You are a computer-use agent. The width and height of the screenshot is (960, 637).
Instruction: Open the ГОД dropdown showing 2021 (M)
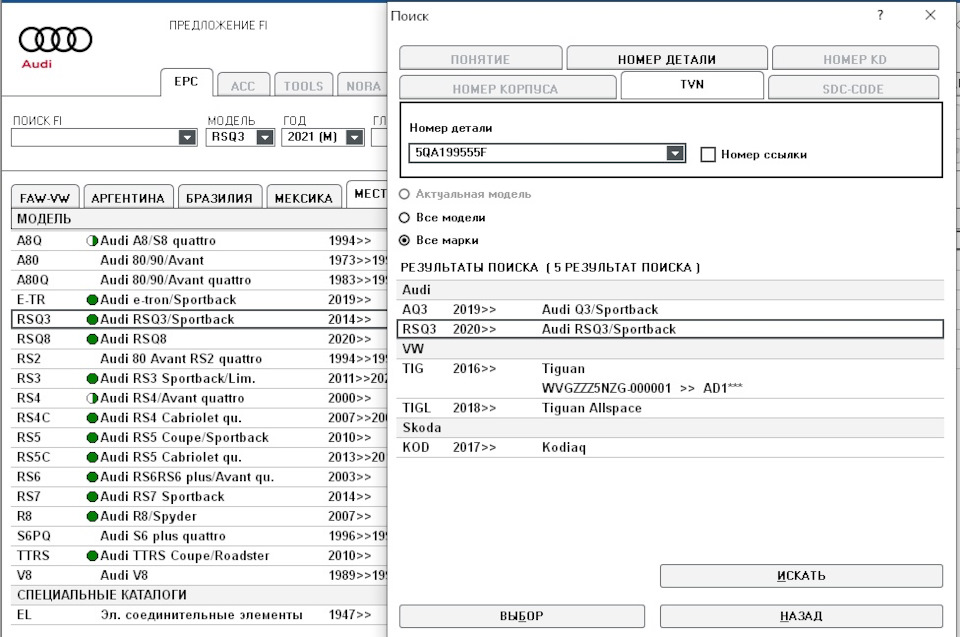[x=353, y=138]
